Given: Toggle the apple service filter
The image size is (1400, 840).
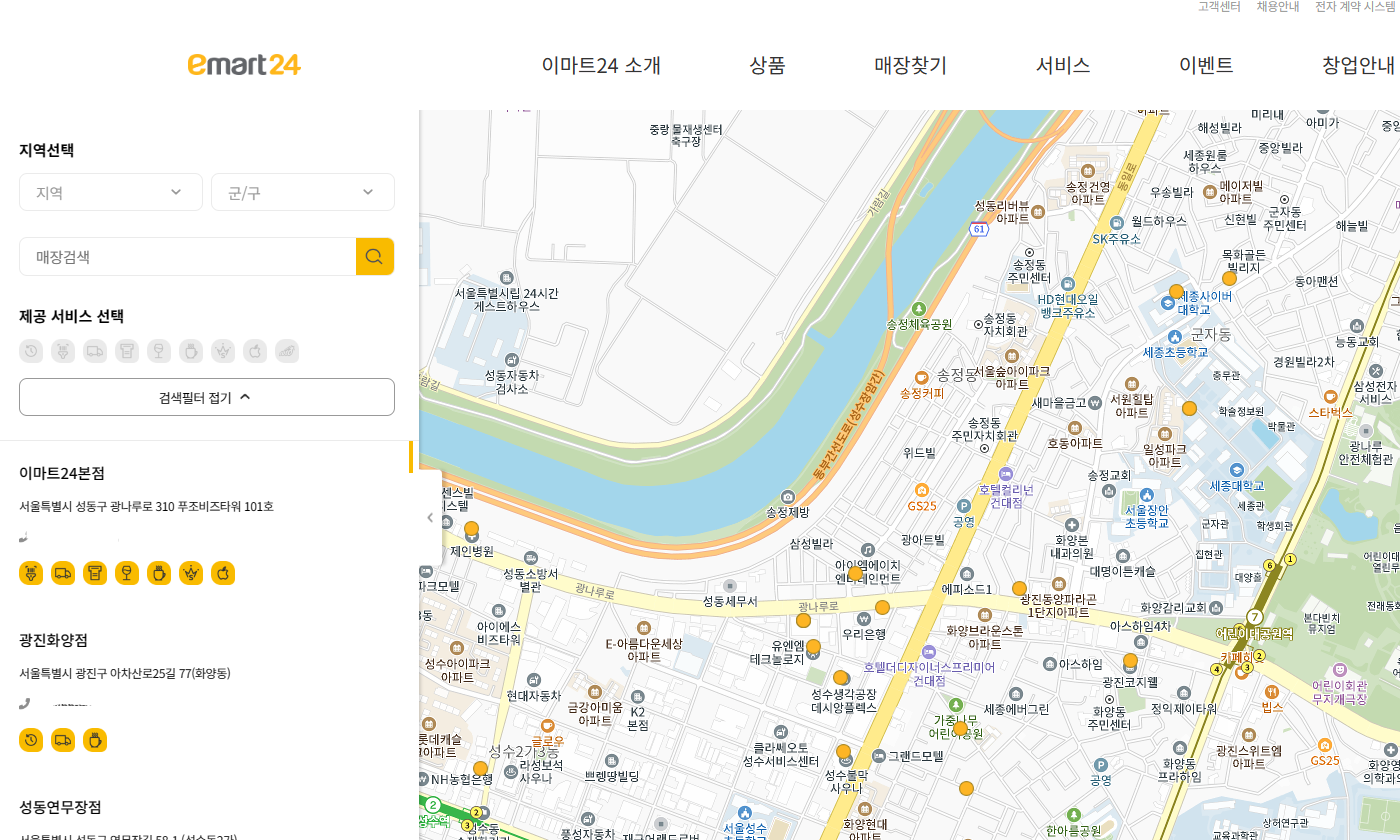Looking at the screenshot, I should [x=255, y=351].
